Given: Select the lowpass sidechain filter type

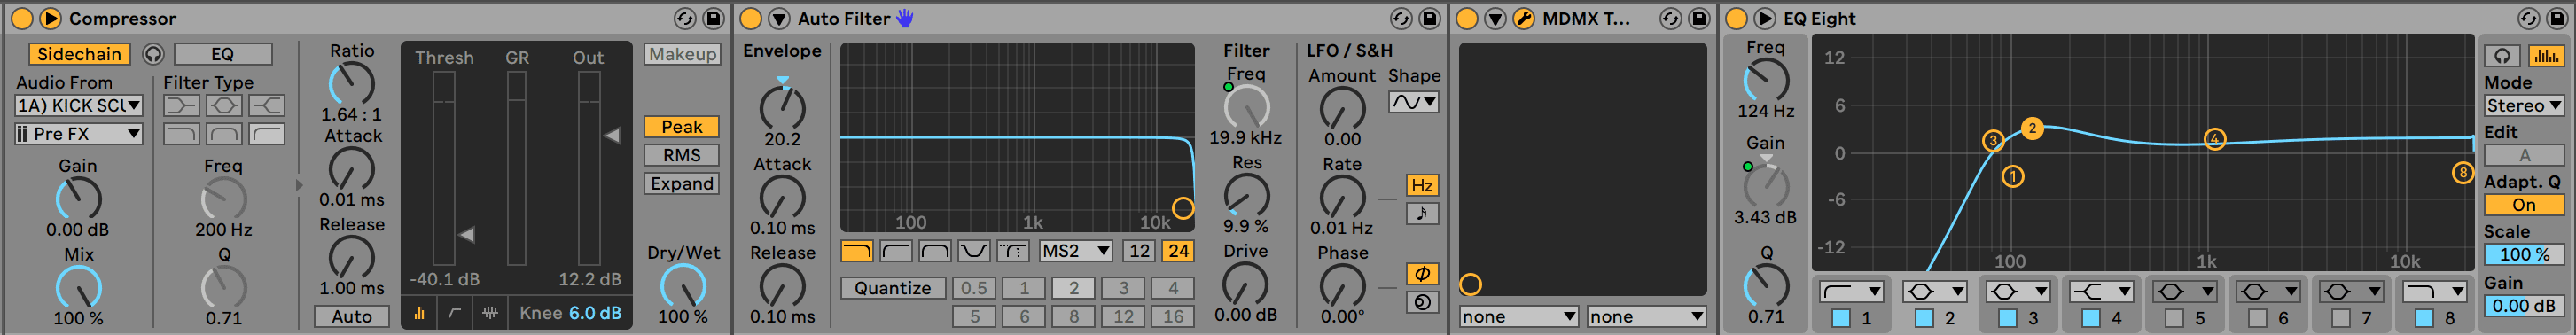Looking at the screenshot, I should 181,133.
